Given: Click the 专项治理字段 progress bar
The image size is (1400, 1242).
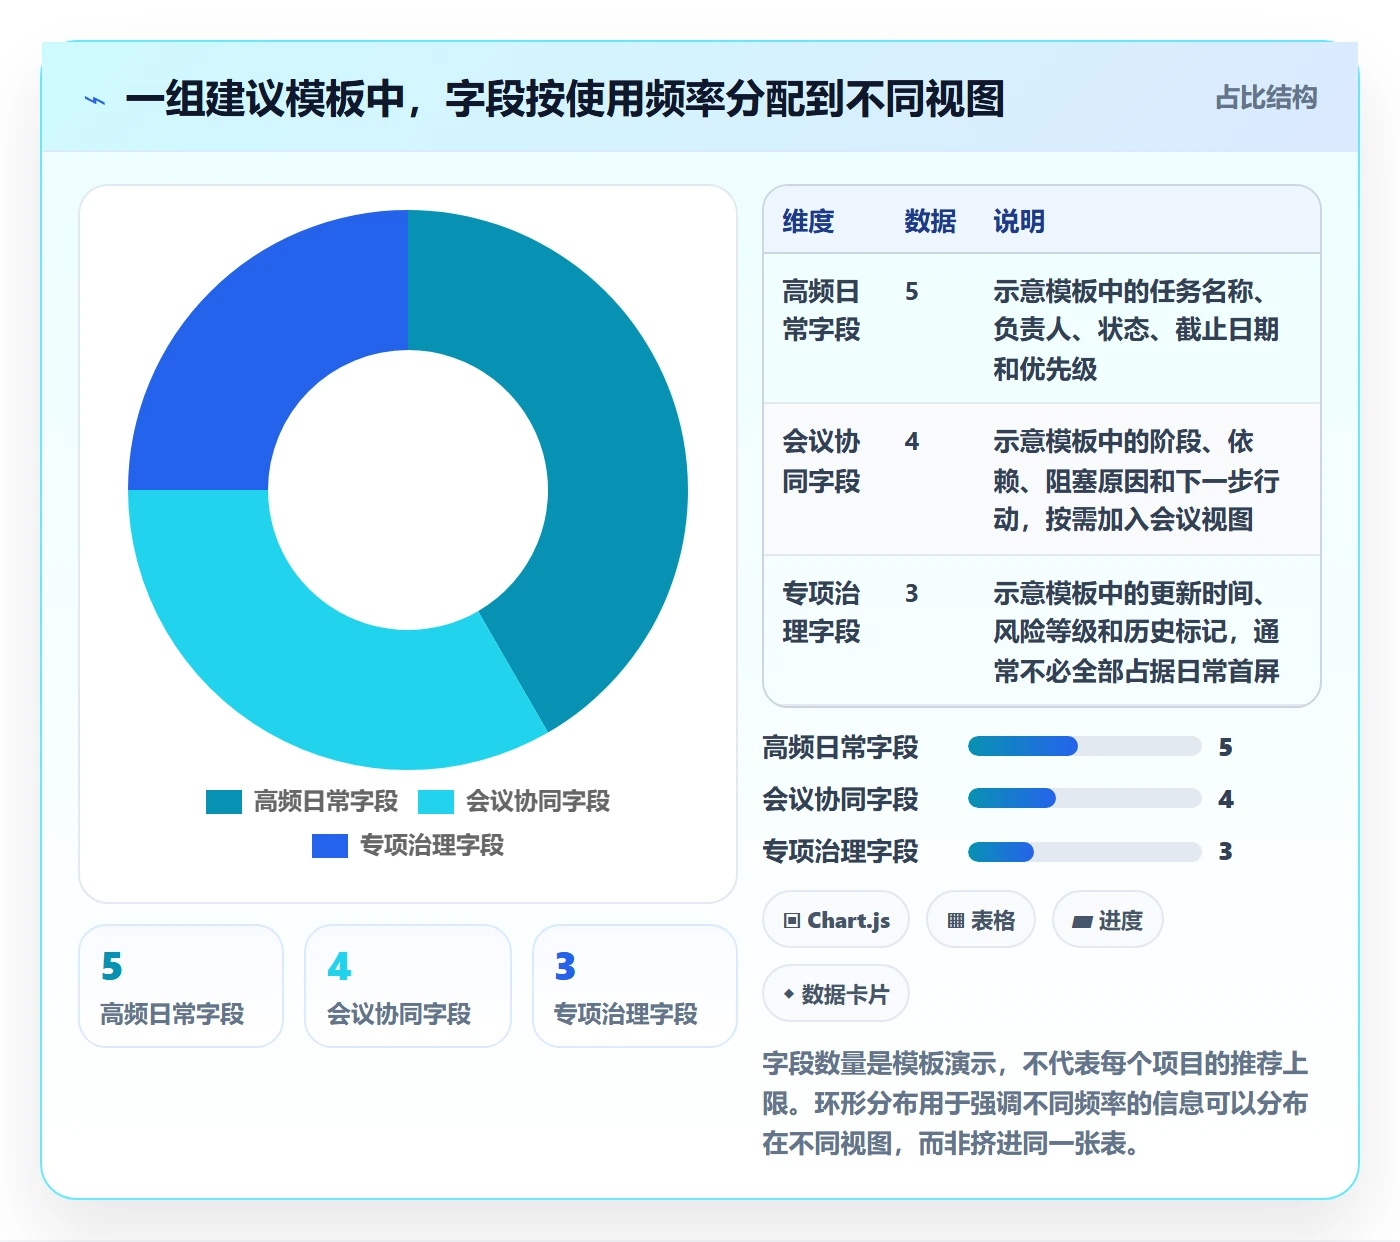Looking at the screenshot, I should click(1084, 852).
